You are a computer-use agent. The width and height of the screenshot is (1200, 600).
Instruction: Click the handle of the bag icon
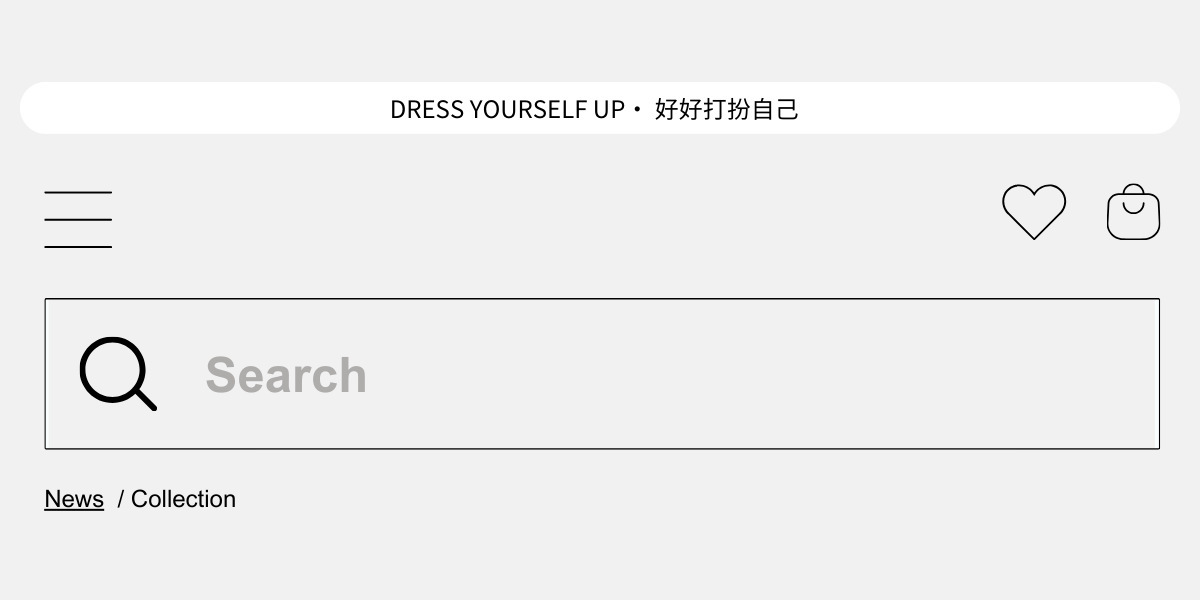click(1133, 191)
